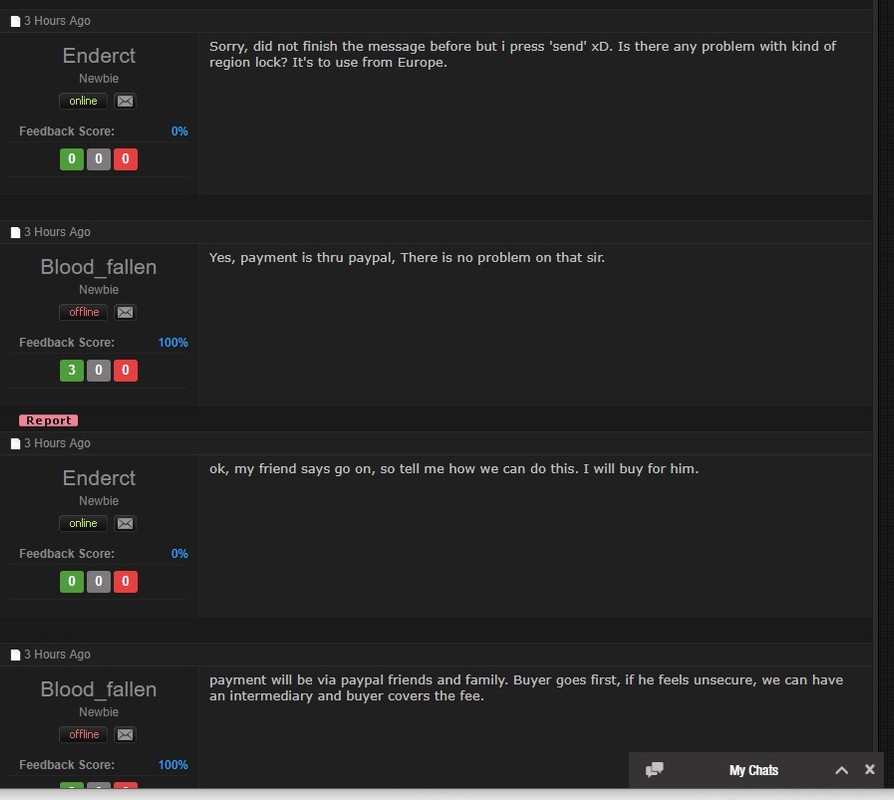Click the envelope icon under the first Blood_fallen post
The height and width of the screenshot is (800, 894).
(125, 312)
